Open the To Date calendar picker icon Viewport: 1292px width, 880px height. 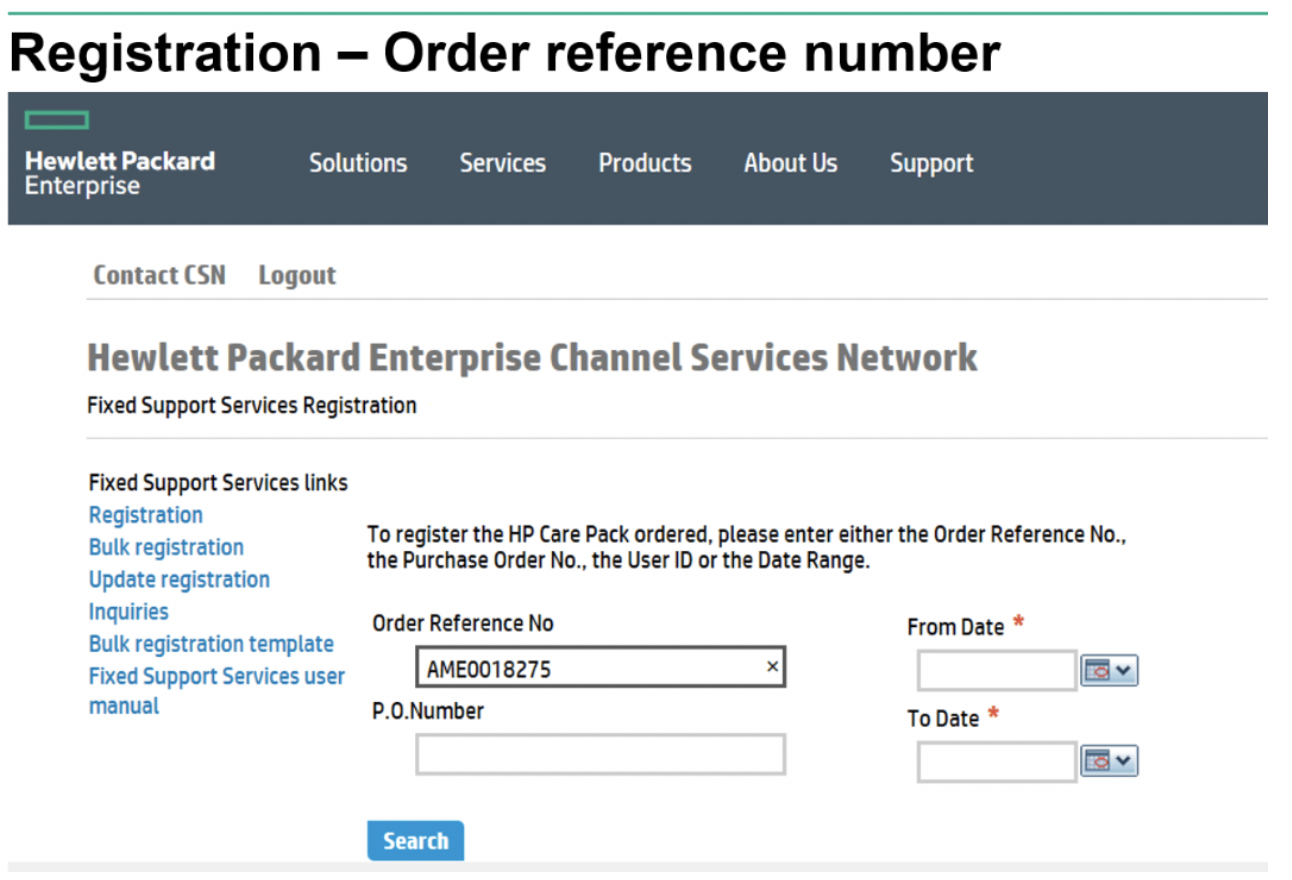(1110, 762)
